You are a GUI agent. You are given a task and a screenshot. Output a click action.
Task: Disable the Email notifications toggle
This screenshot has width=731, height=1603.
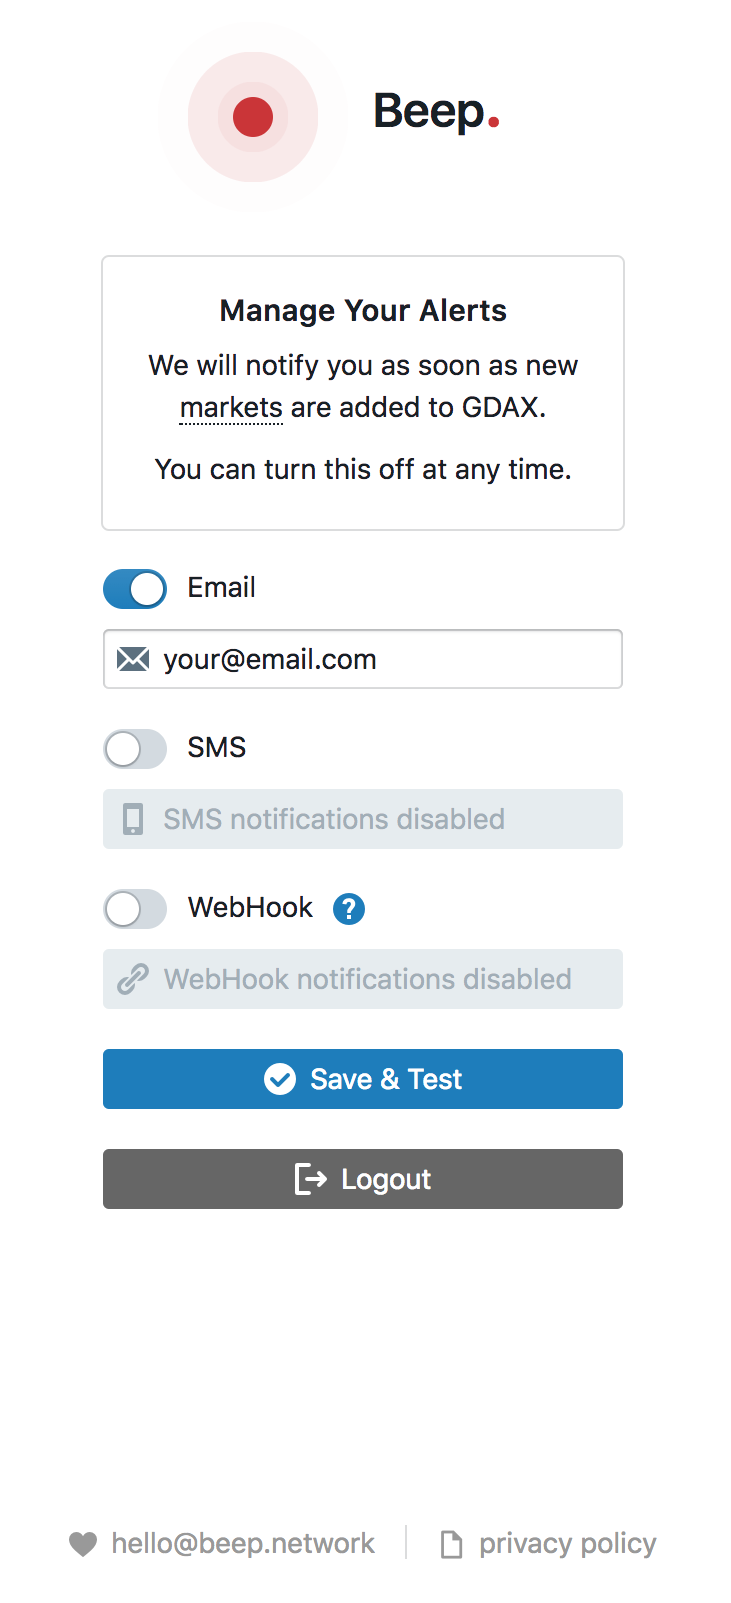135,589
